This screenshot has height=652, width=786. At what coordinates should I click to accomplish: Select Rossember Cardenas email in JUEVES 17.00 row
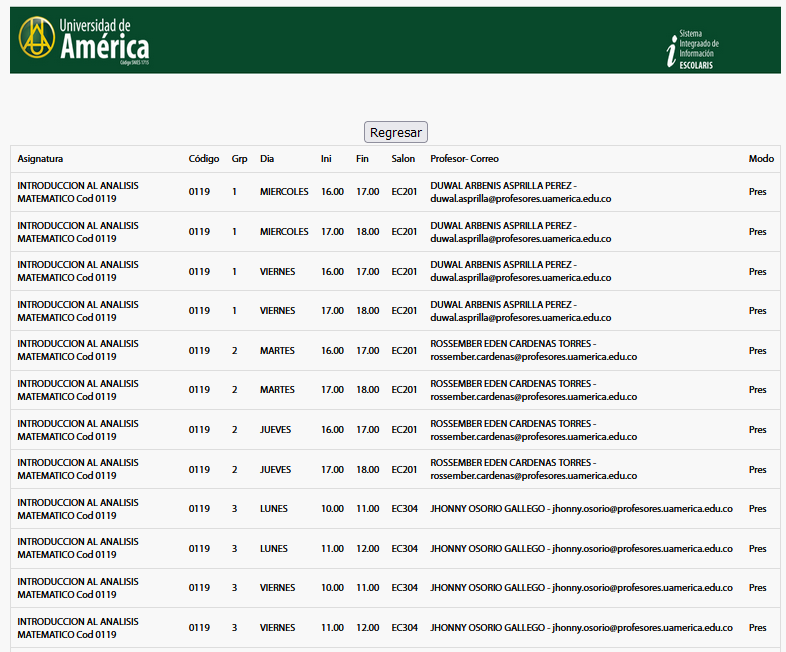(533, 476)
